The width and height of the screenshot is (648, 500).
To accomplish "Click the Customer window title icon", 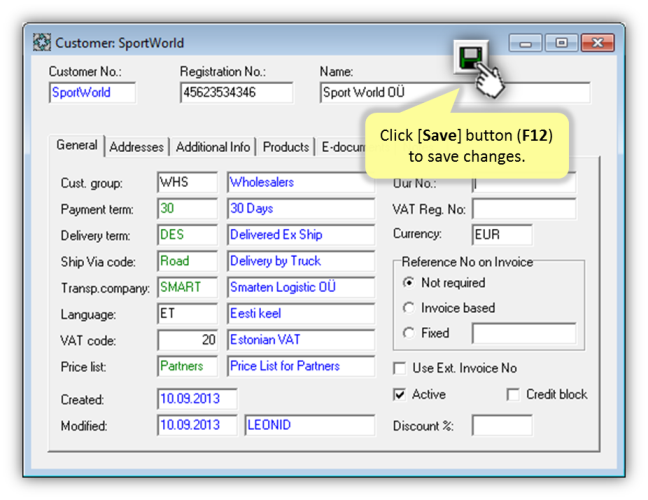I will (42, 43).
